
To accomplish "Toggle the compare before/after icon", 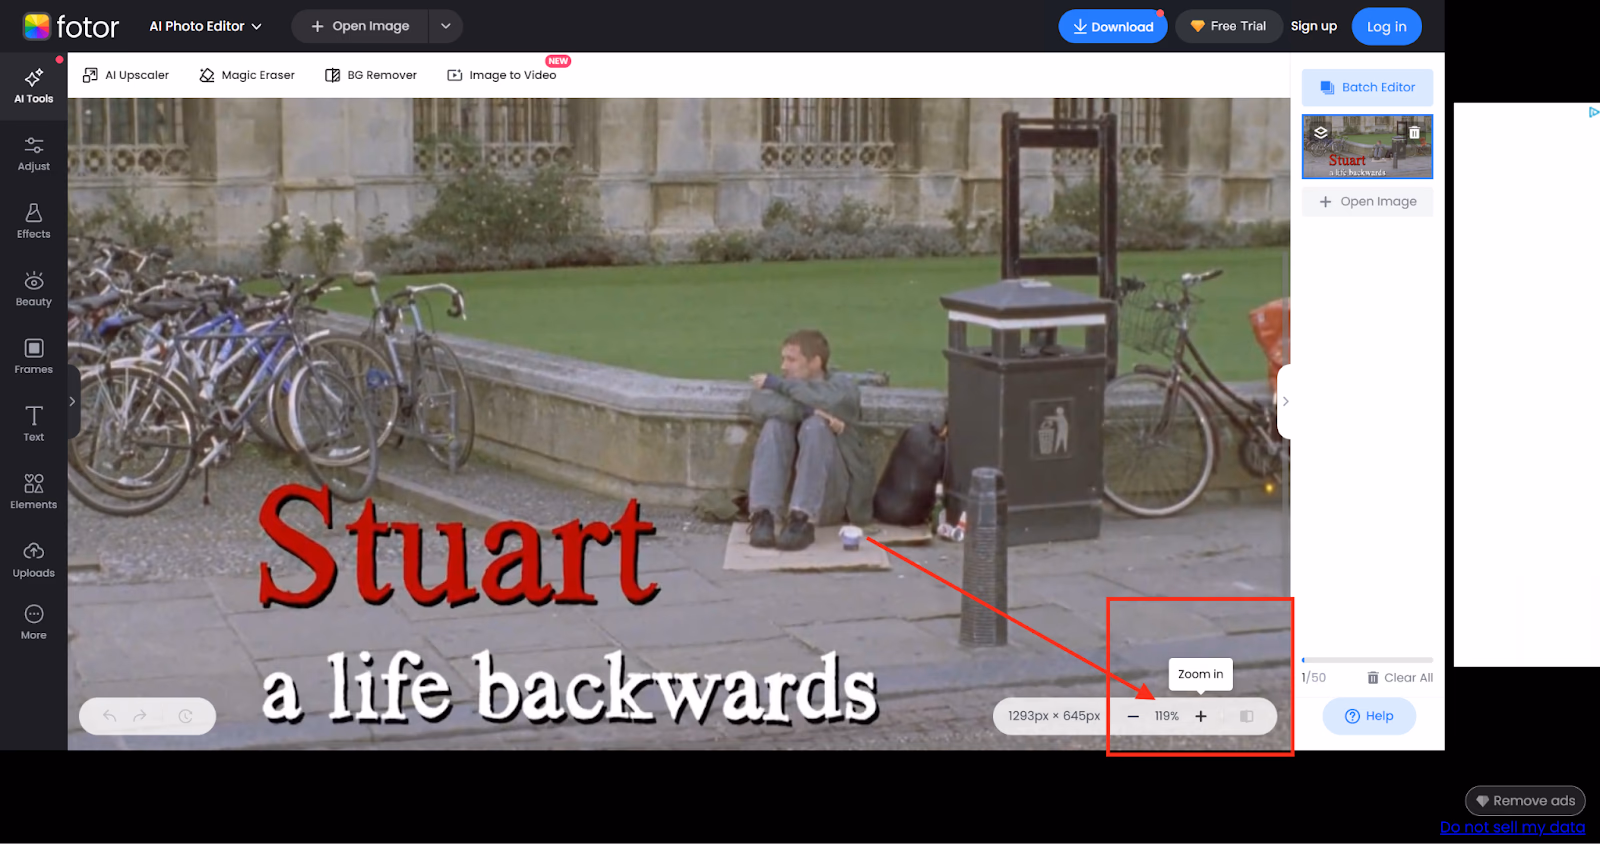I will point(1246,716).
